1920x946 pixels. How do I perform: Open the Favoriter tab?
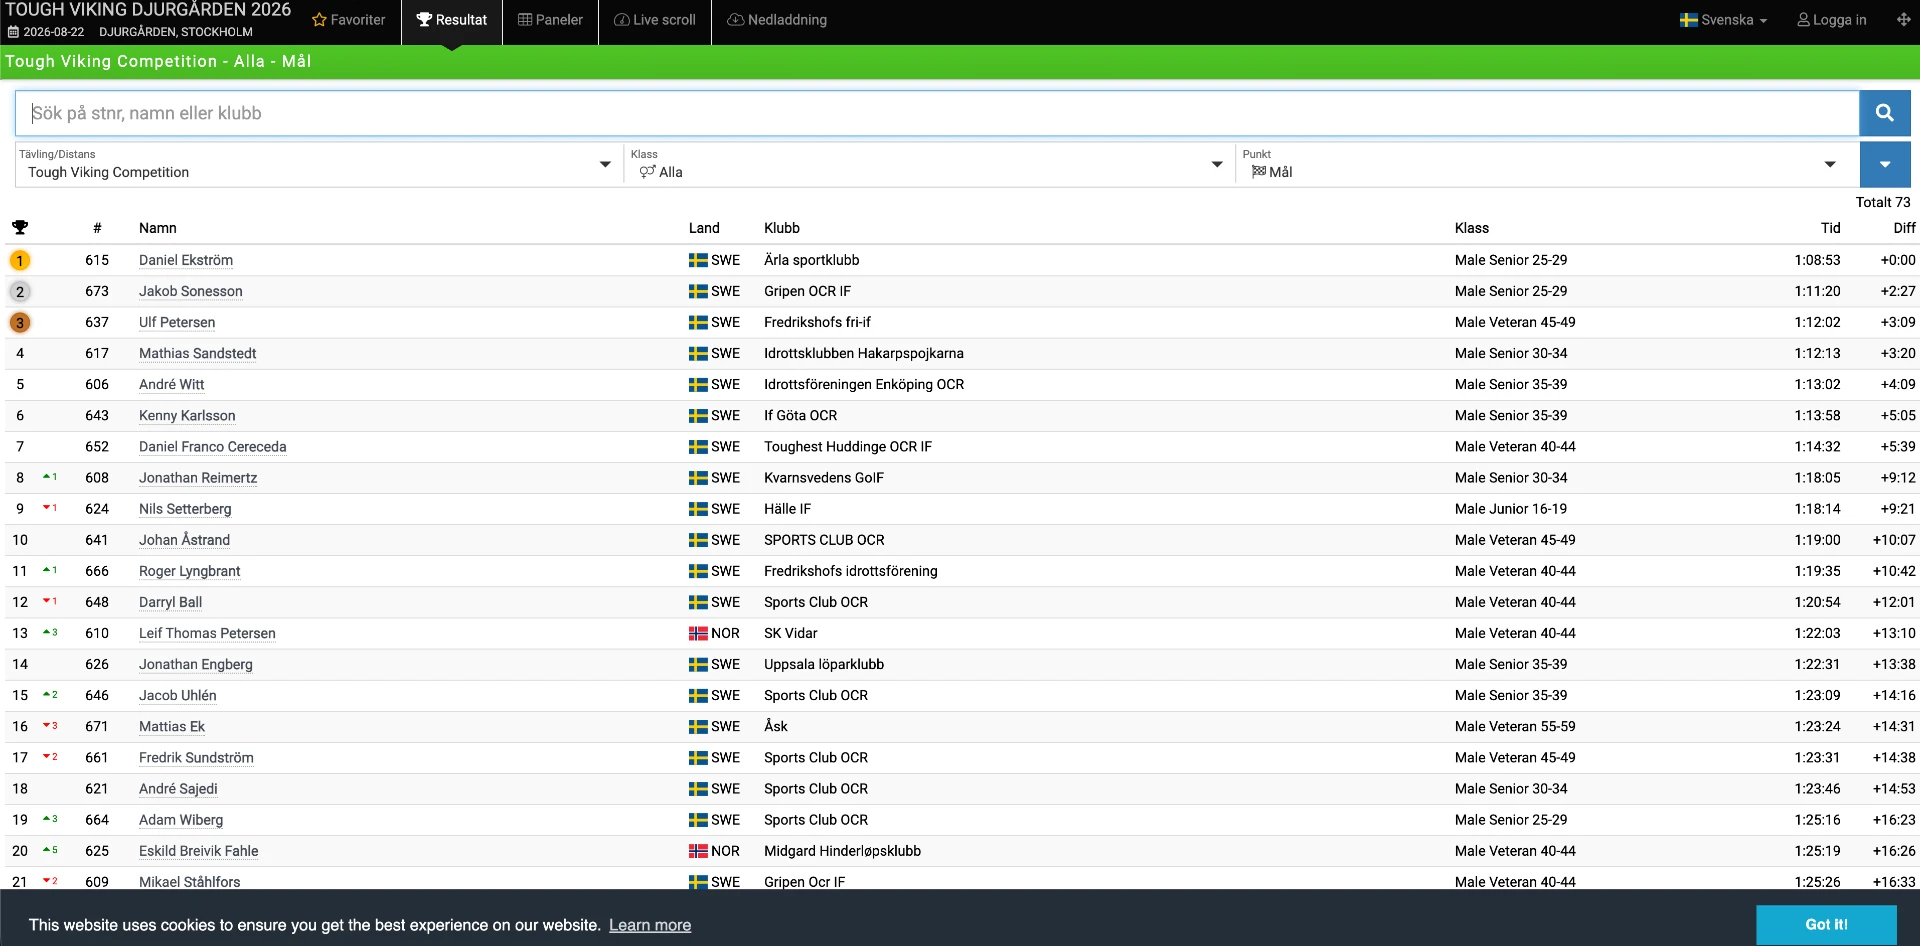[x=348, y=20]
